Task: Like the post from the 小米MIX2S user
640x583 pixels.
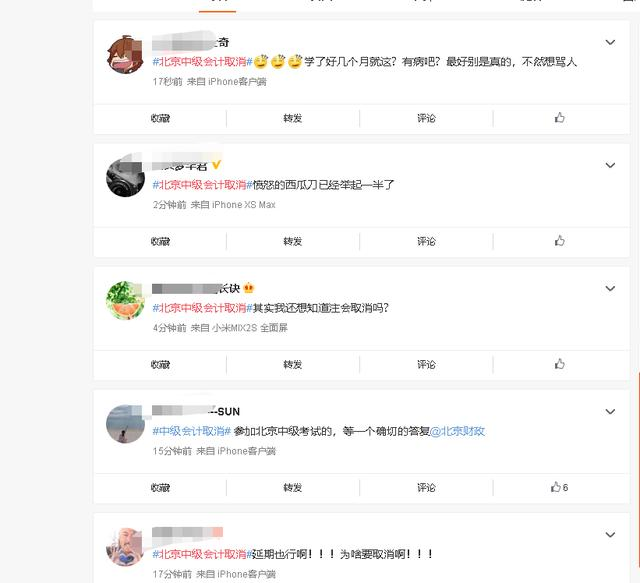Action: 560,364
